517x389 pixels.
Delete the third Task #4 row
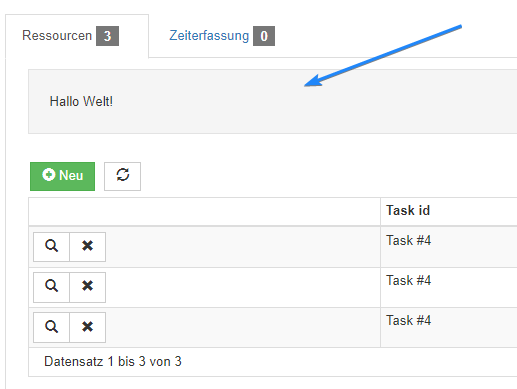88,327
